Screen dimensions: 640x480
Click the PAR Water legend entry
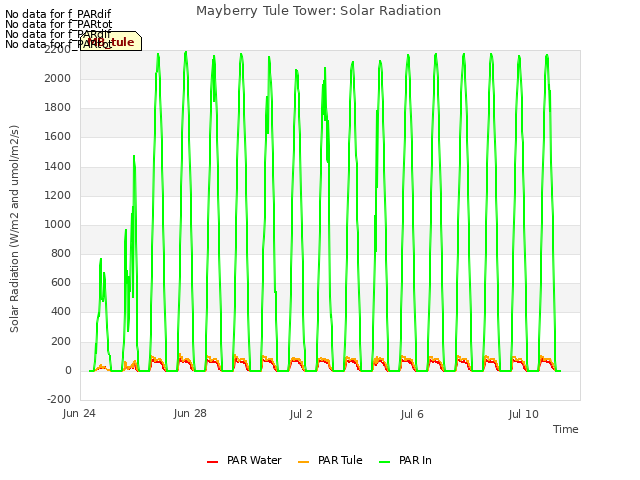click(x=244, y=460)
